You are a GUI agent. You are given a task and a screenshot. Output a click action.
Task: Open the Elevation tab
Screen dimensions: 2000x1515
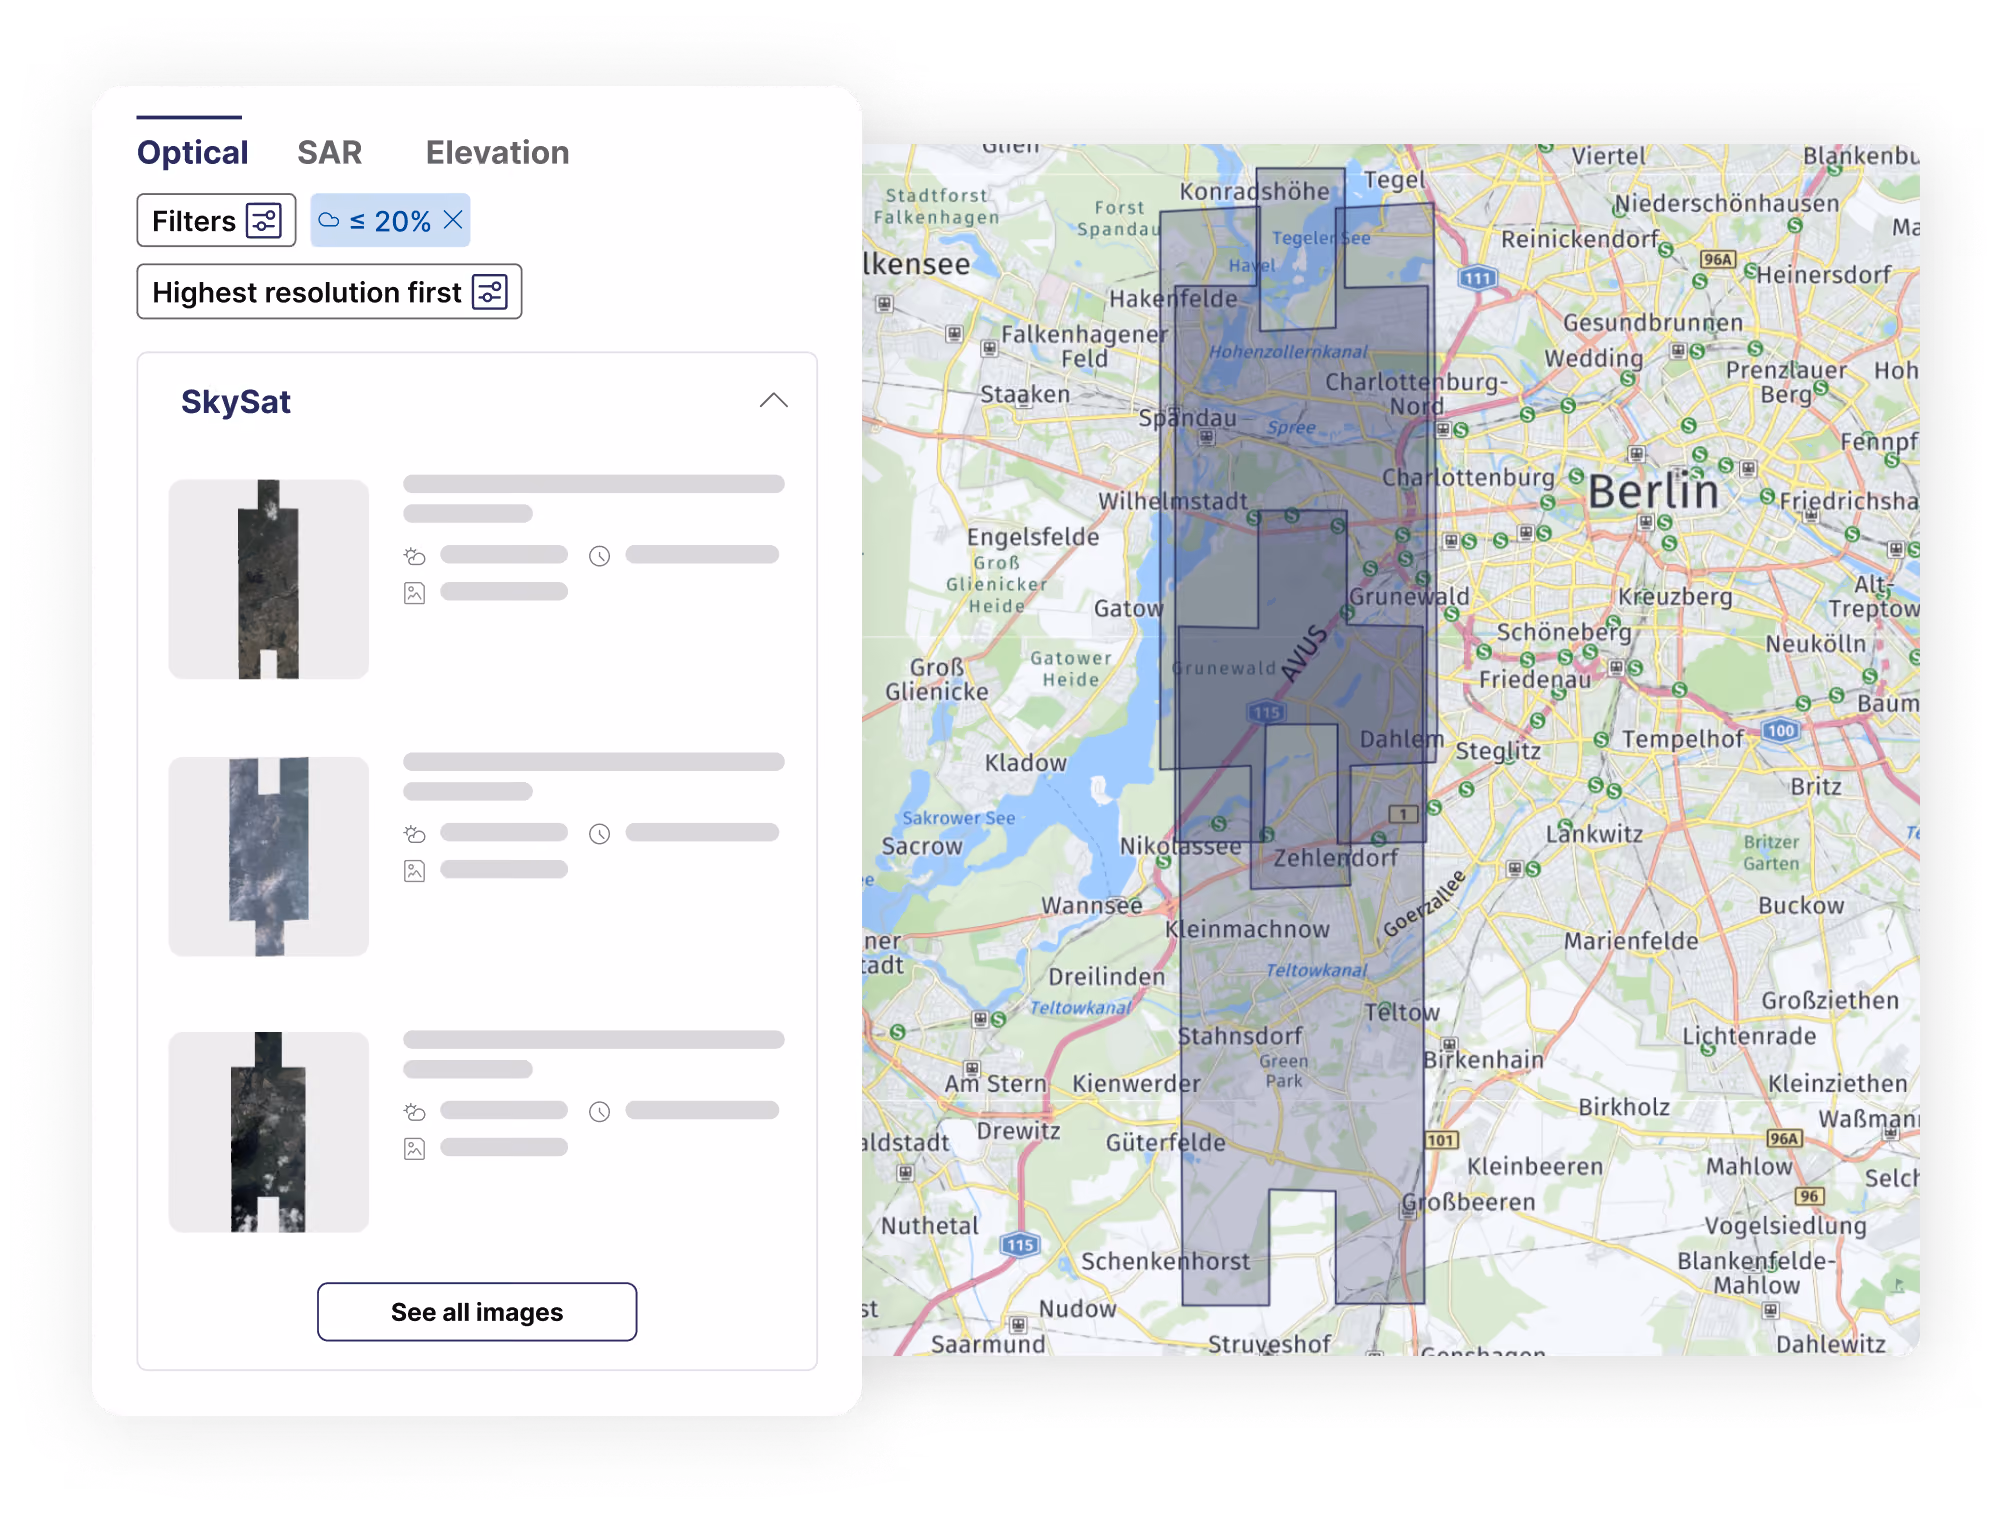[x=497, y=152]
